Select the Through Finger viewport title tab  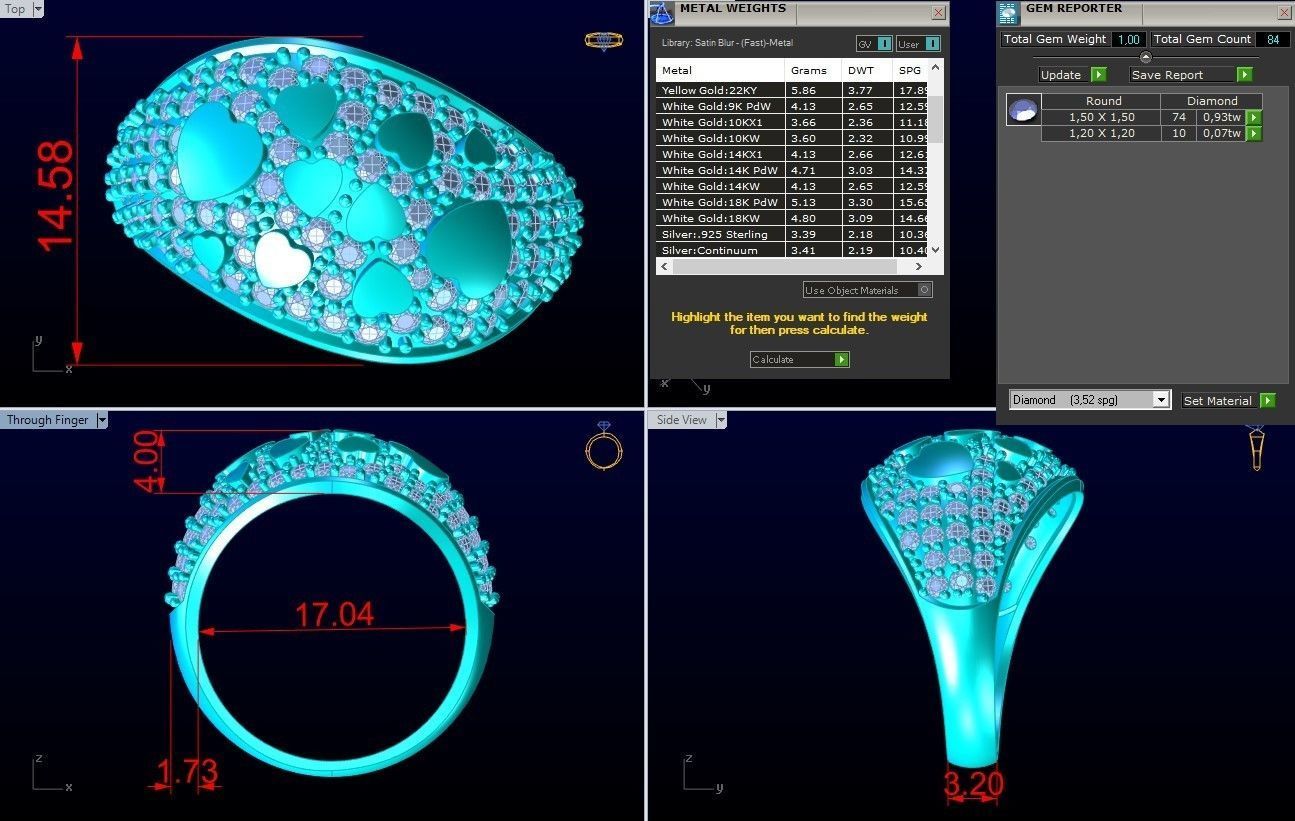pyautogui.click(x=48, y=420)
